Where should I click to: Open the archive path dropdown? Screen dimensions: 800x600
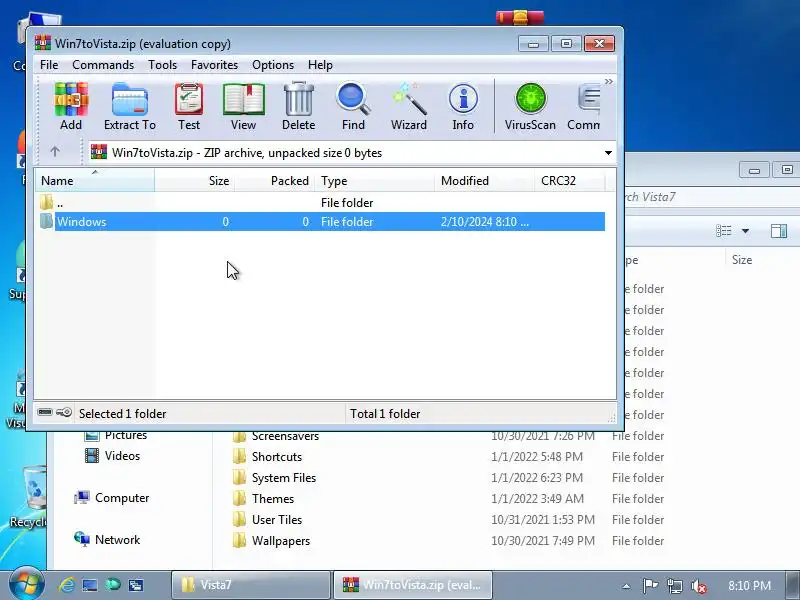click(608, 153)
